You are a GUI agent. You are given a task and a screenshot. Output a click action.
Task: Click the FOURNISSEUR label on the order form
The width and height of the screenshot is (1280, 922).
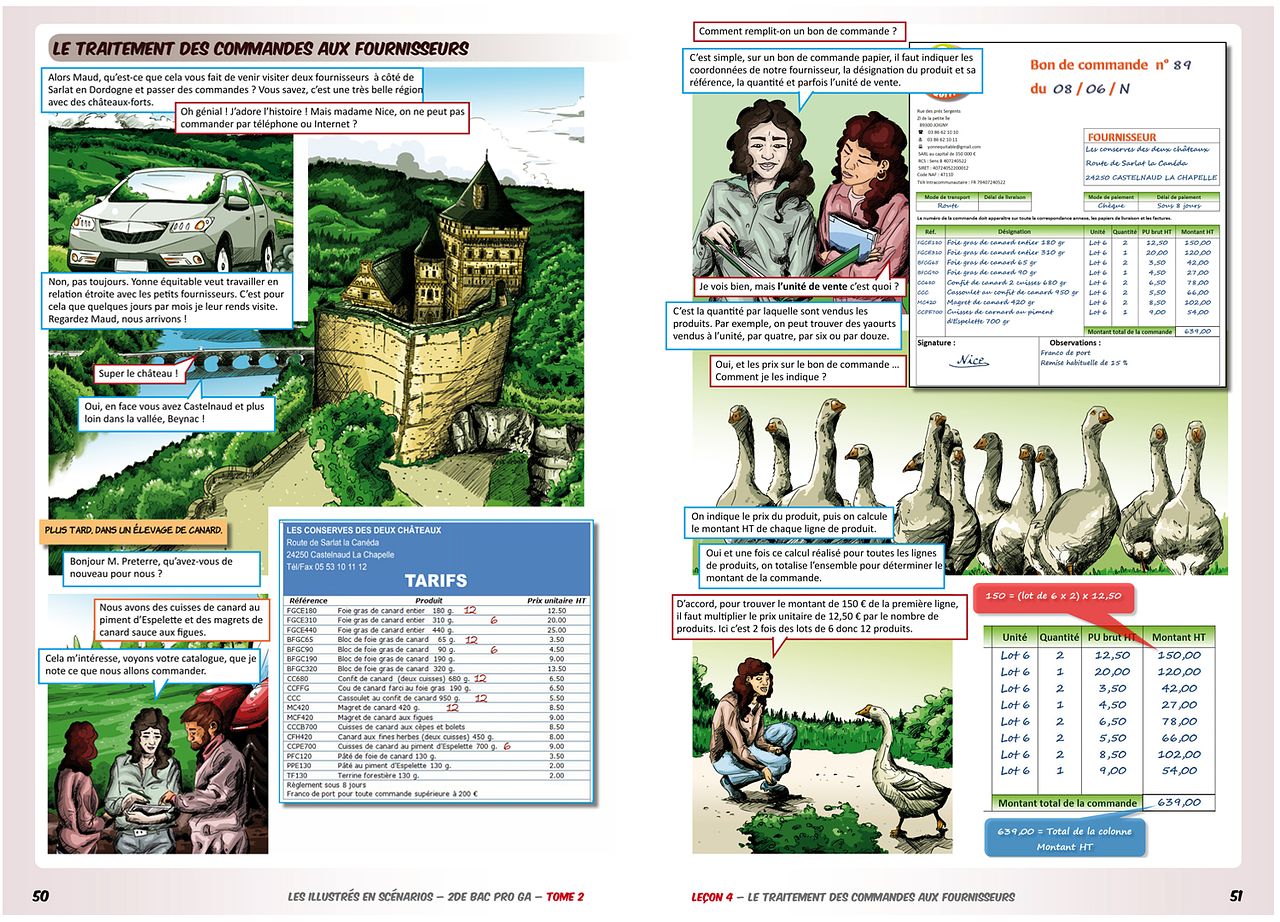pyautogui.click(x=1120, y=137)
